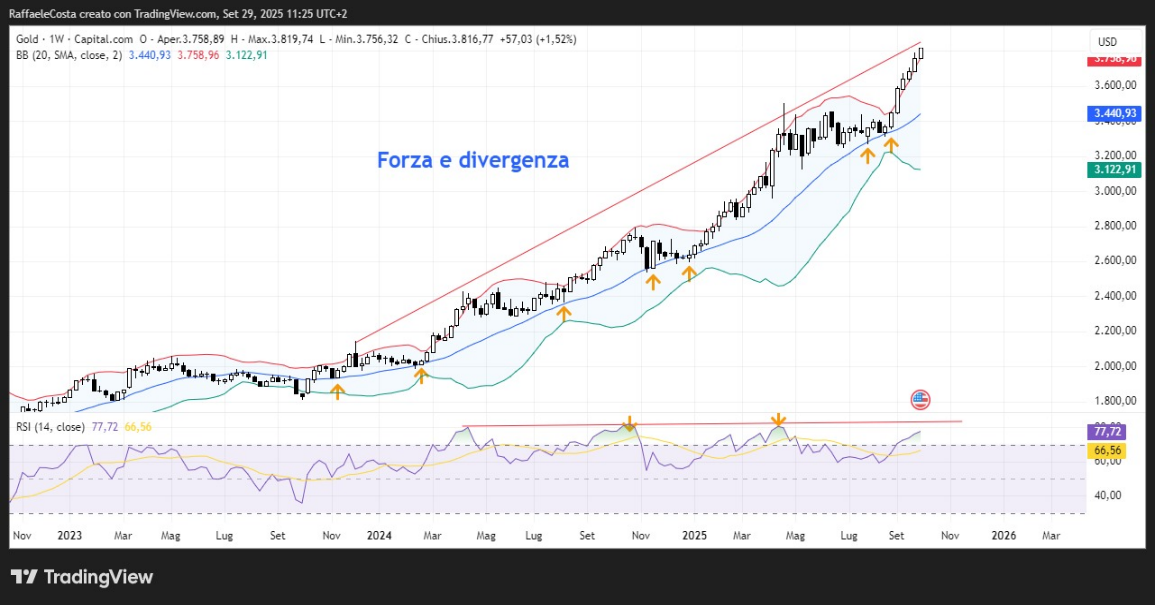Select the 'Forza e divergenza' text annotation
Screen dimensions: 1155x605
[x=473, y=160]
